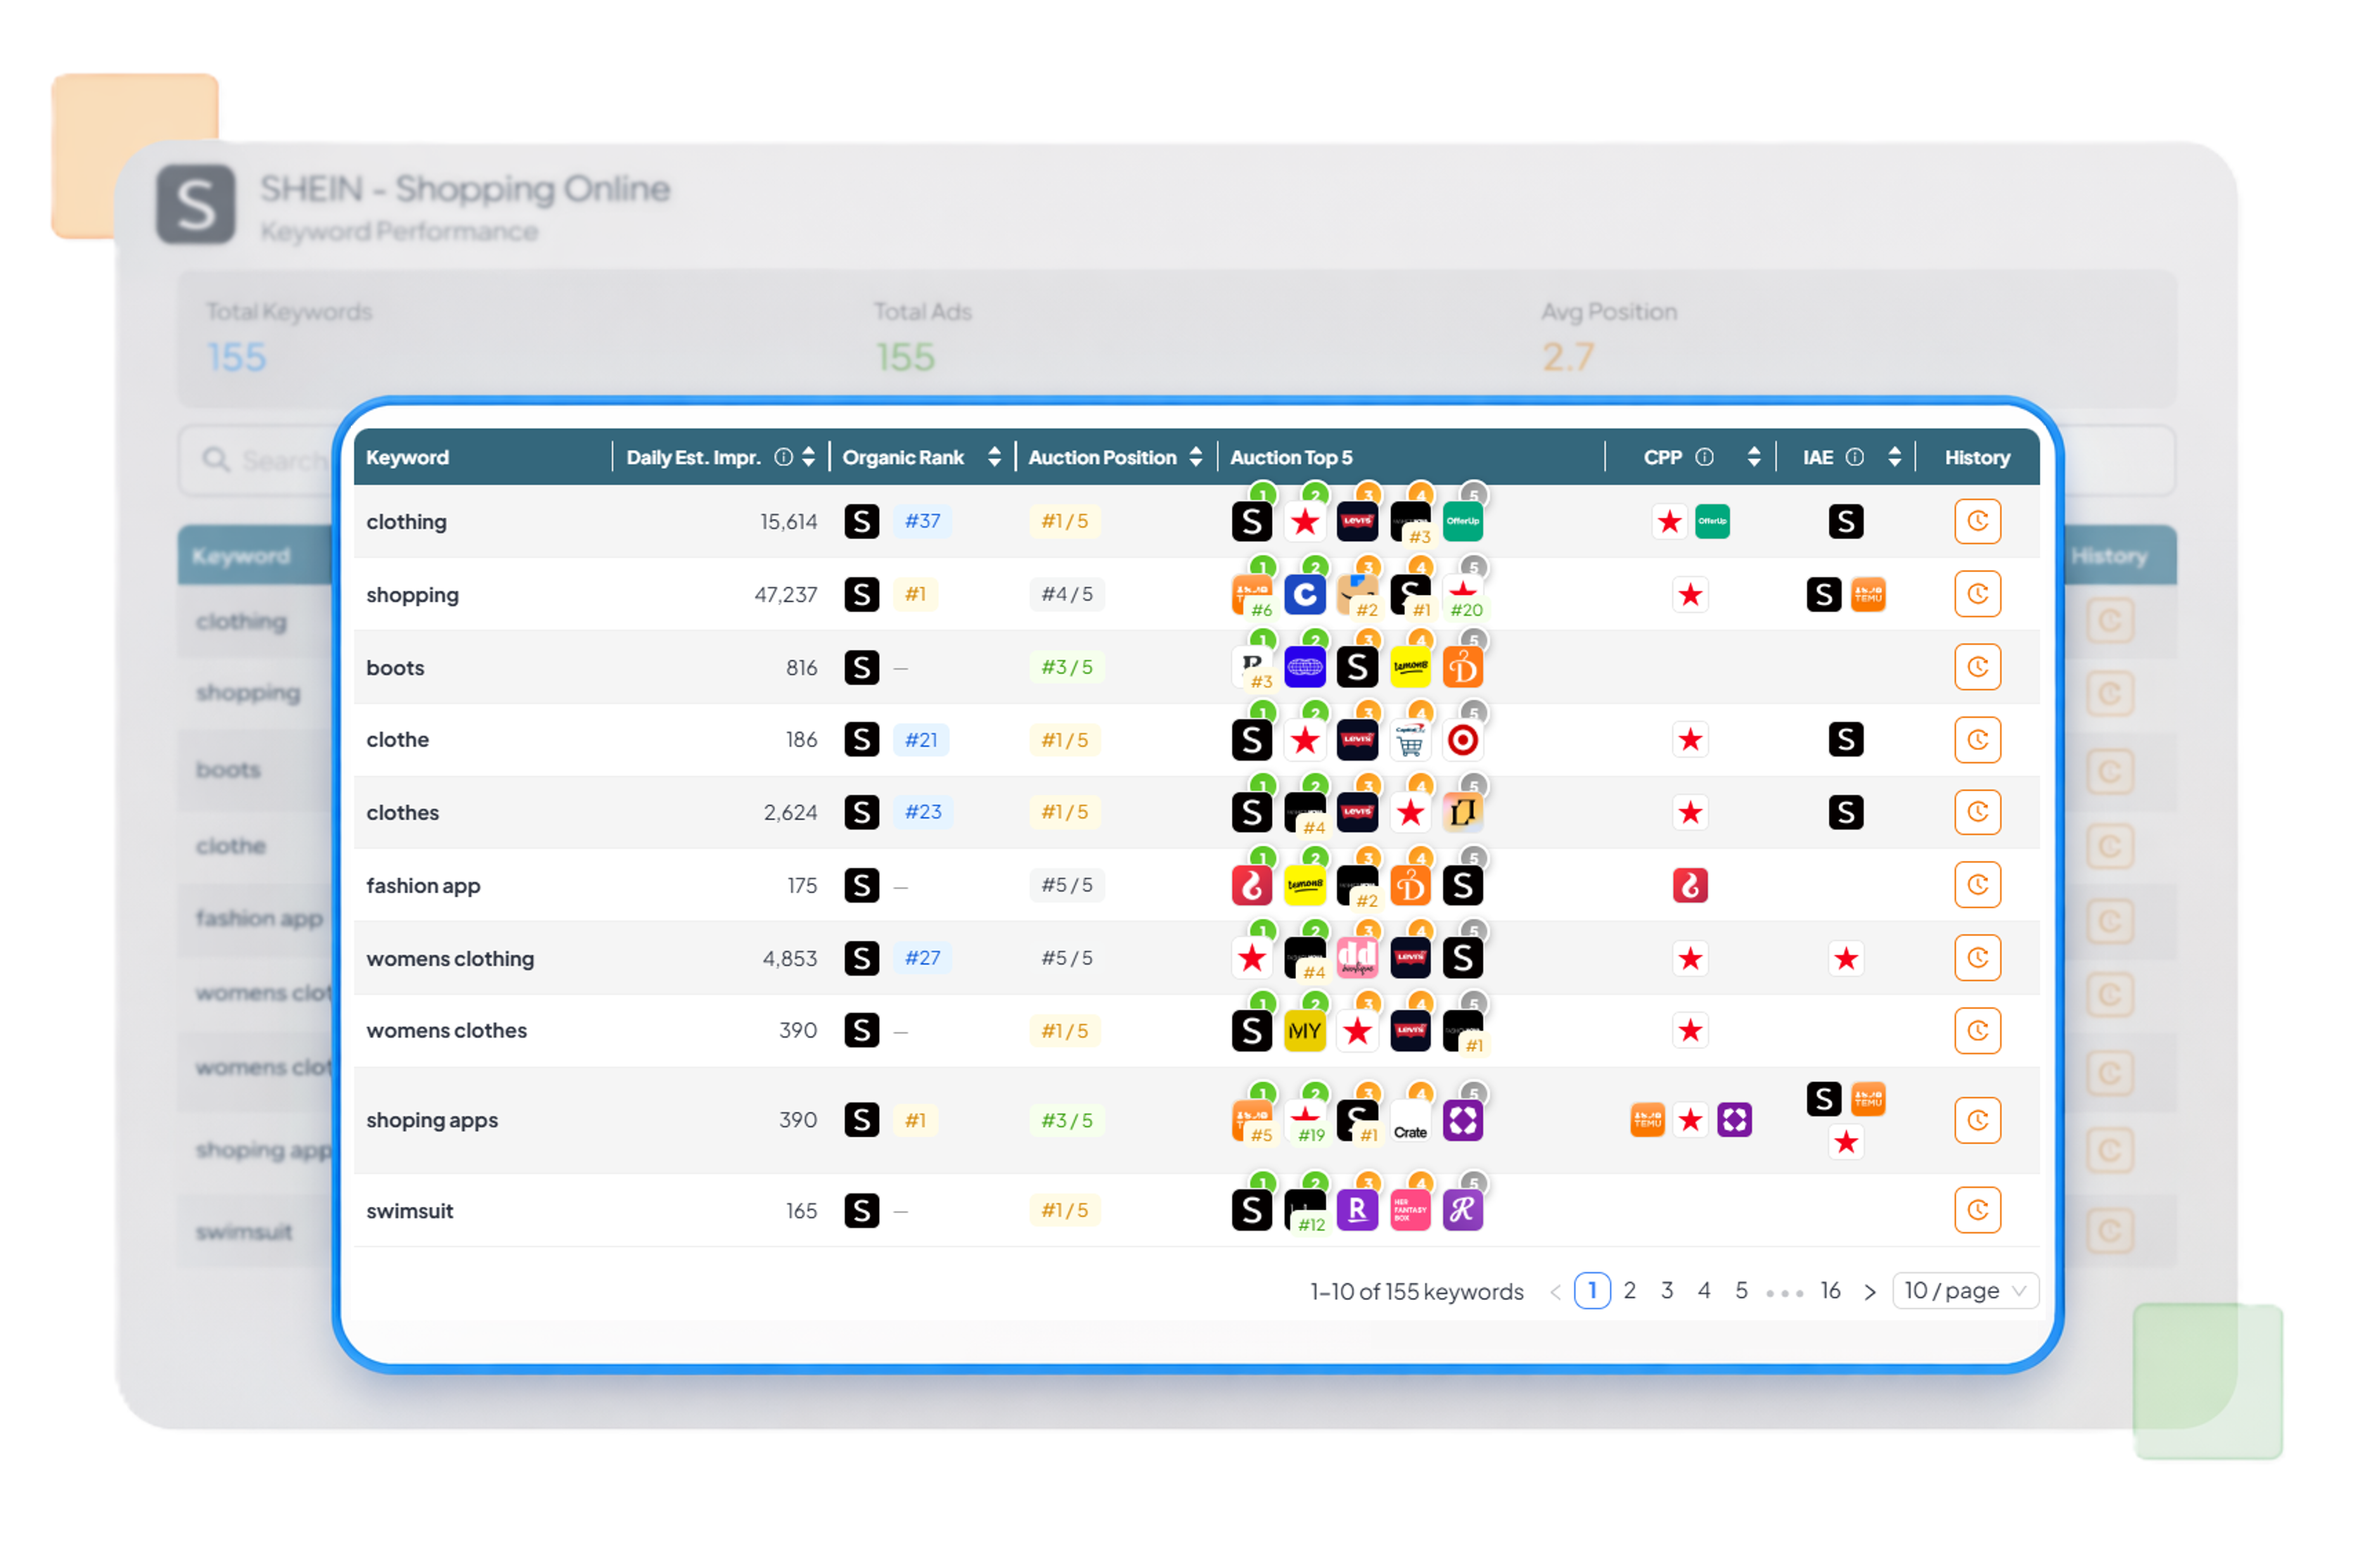Click the Target icon in clothe's Auction Top 5
Viewport: 2353px width, 1568px height.
(x=1463, y=739)
